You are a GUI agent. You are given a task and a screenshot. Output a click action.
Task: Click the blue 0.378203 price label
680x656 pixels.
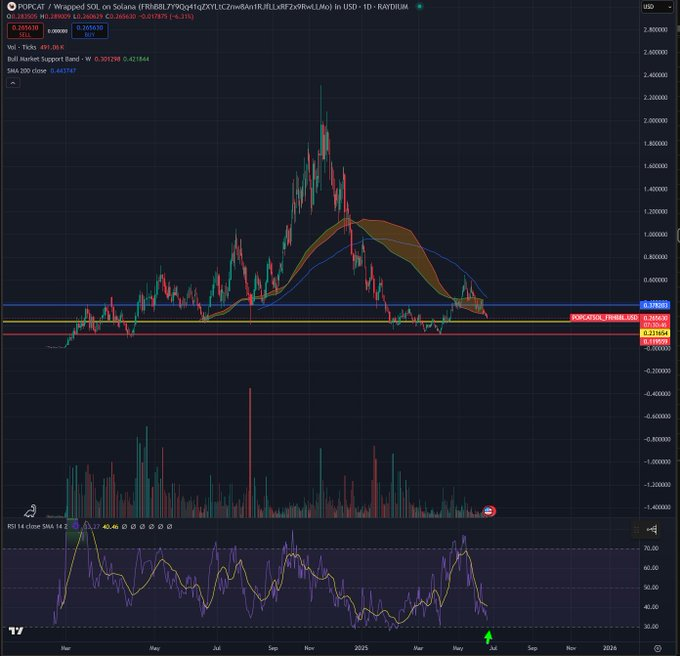coord(655,305)
